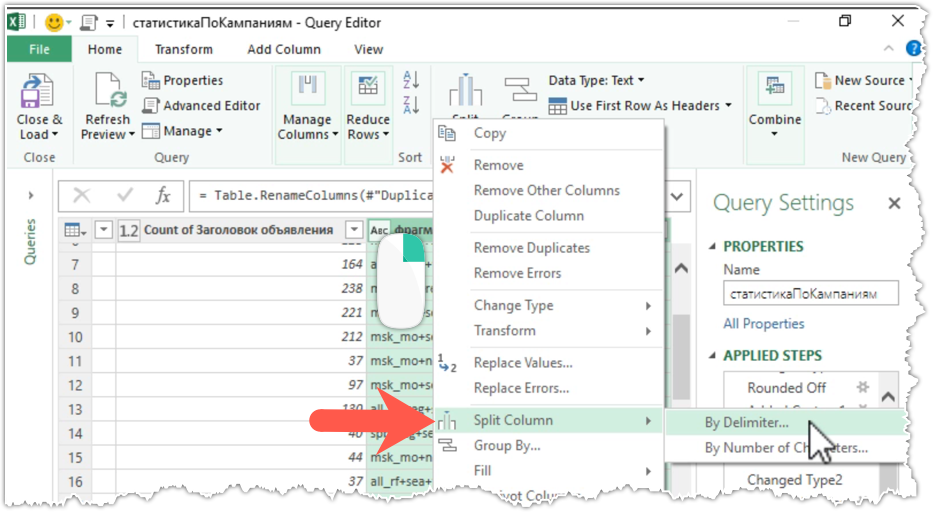This screenshot has width=934, height=513.
Task: Open the Change Type submenu
Action: click(x=549, y=305)
